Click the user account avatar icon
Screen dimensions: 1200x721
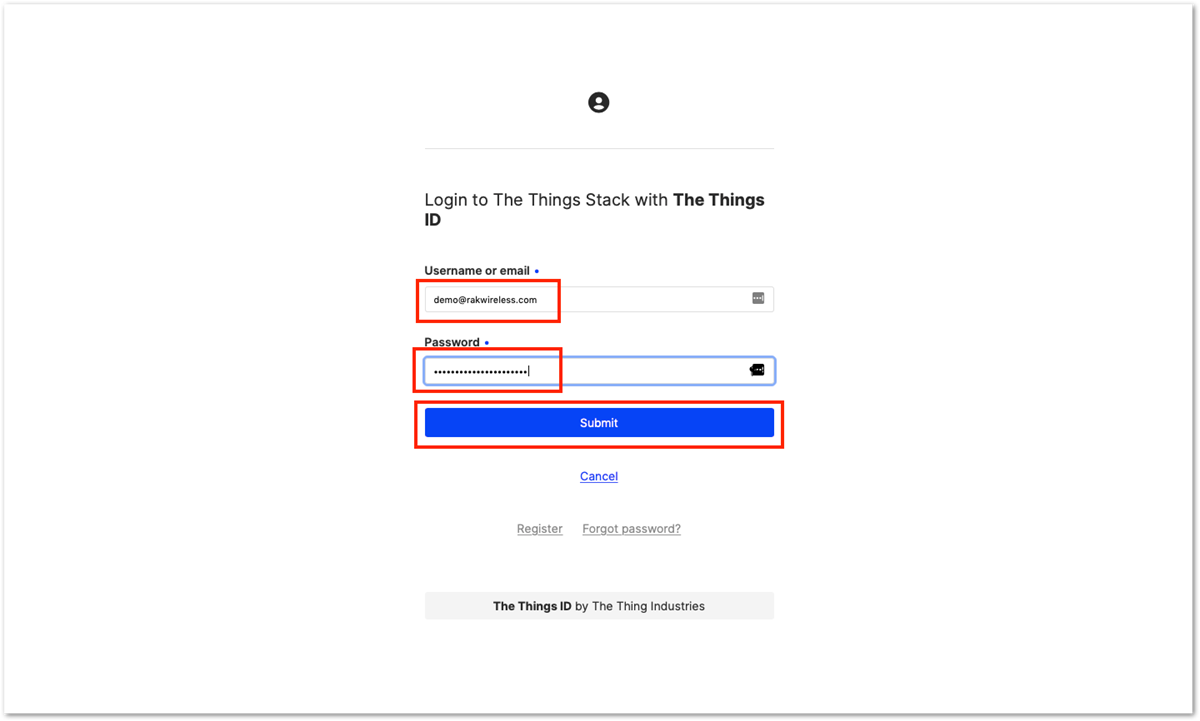click(598, 102)
